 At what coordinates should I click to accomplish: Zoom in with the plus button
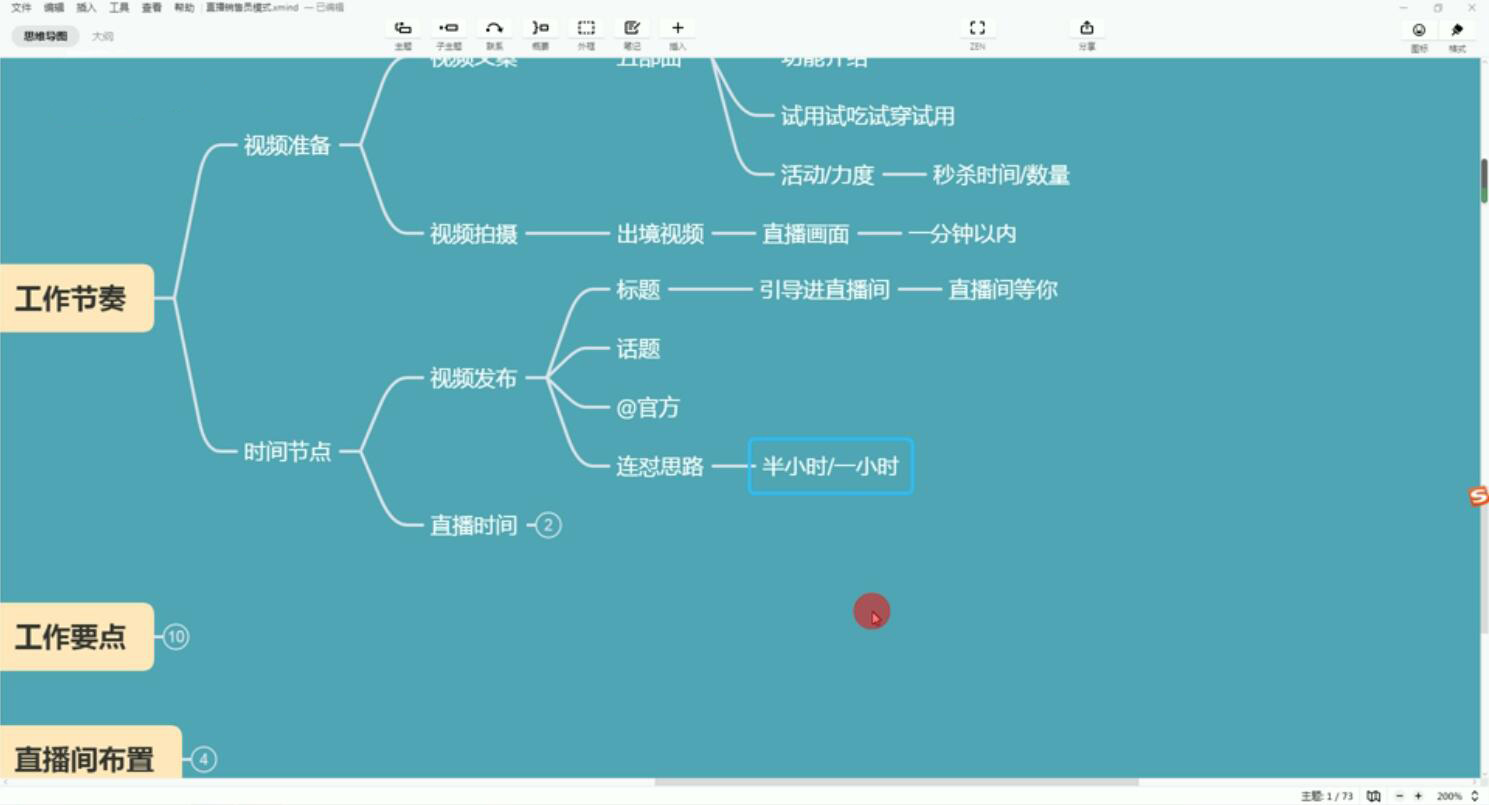pyautogui.click(x=1418, y=796)
